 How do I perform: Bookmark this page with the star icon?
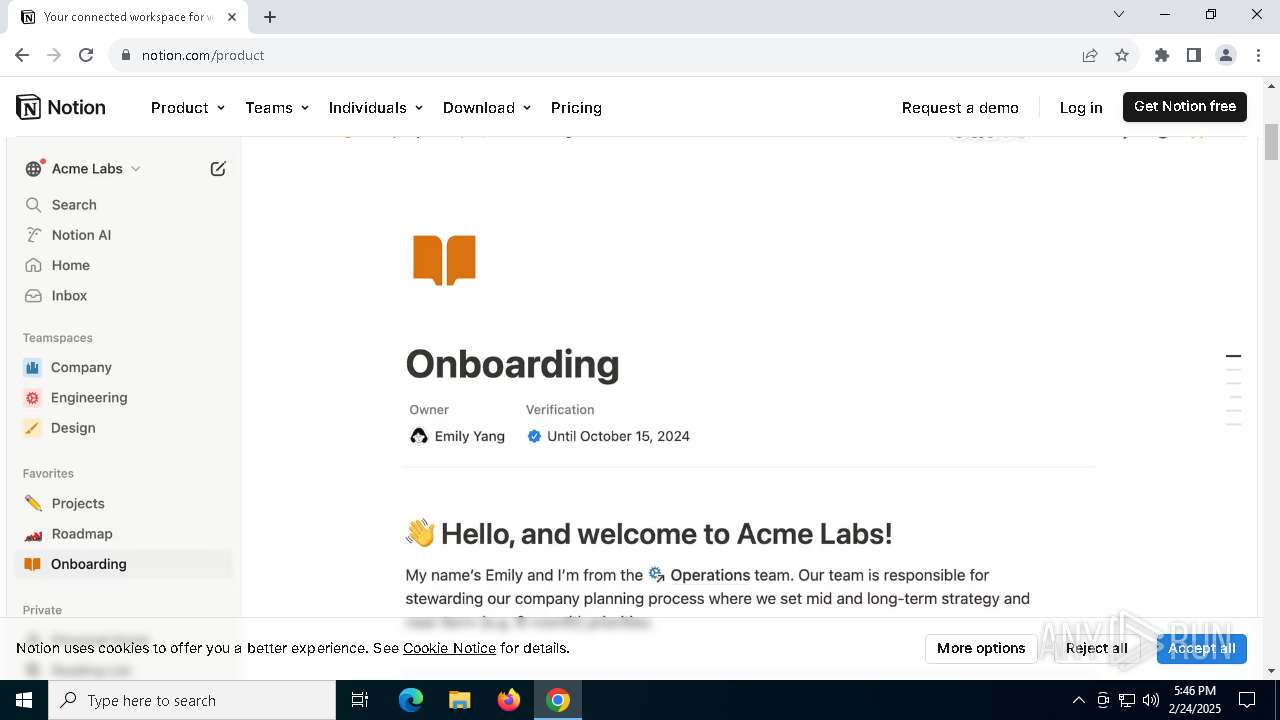pos(1122,55)
